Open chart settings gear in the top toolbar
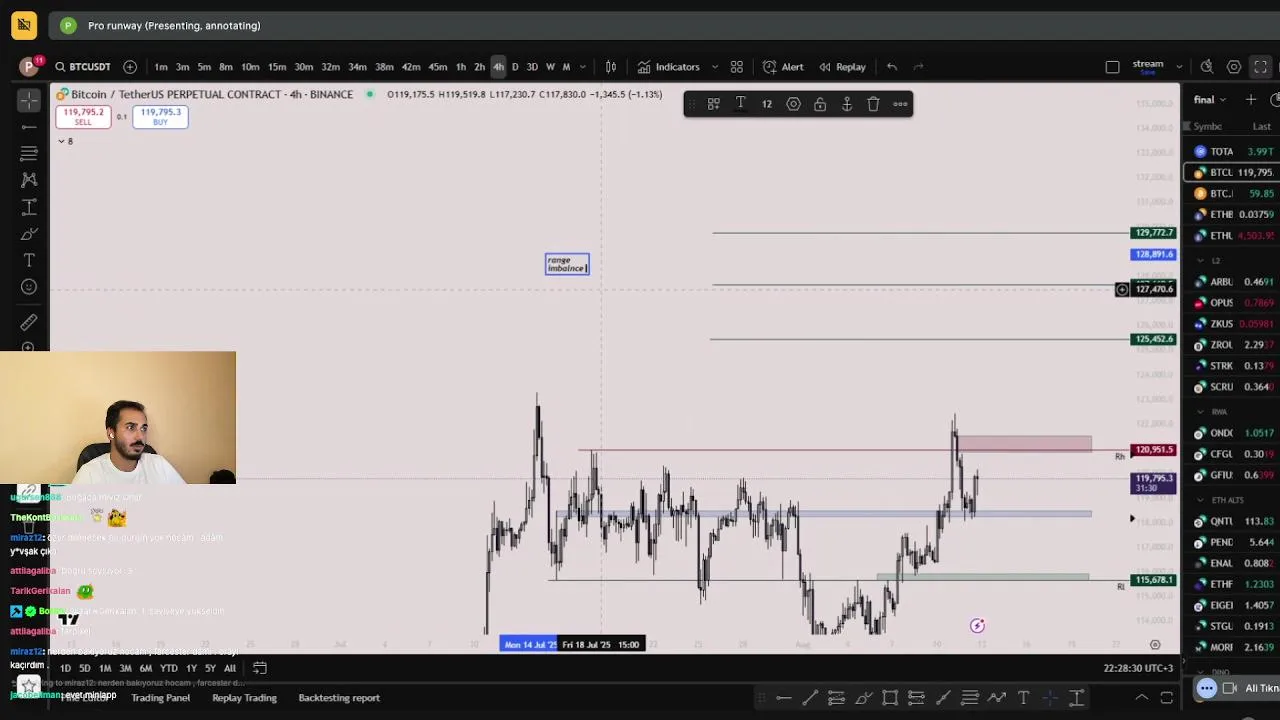Screen dimensions: 1280x720 click(x=1234, y=67)
